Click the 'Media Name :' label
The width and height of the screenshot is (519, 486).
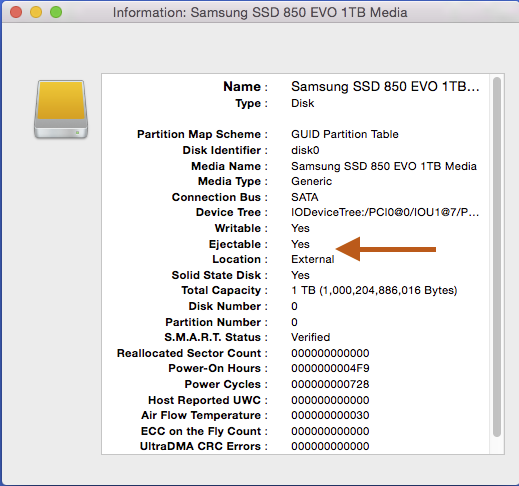coord(229,166)
